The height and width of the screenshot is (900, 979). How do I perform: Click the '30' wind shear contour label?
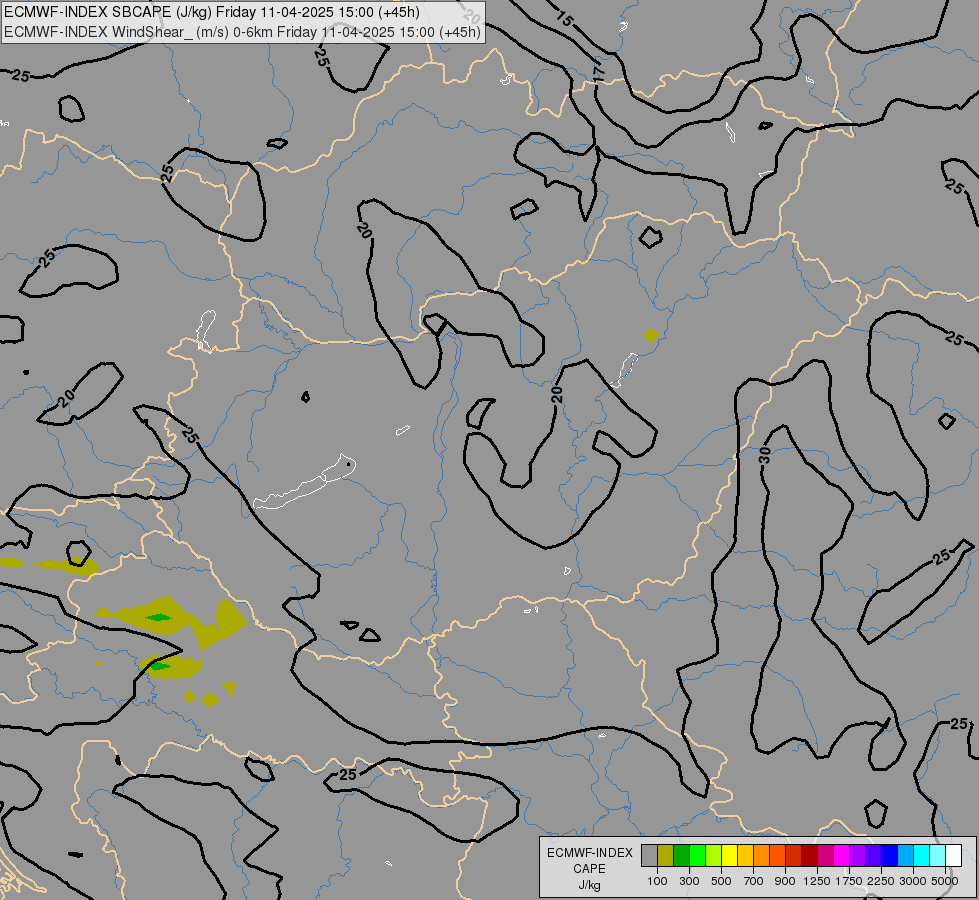[x=765, y=455]
